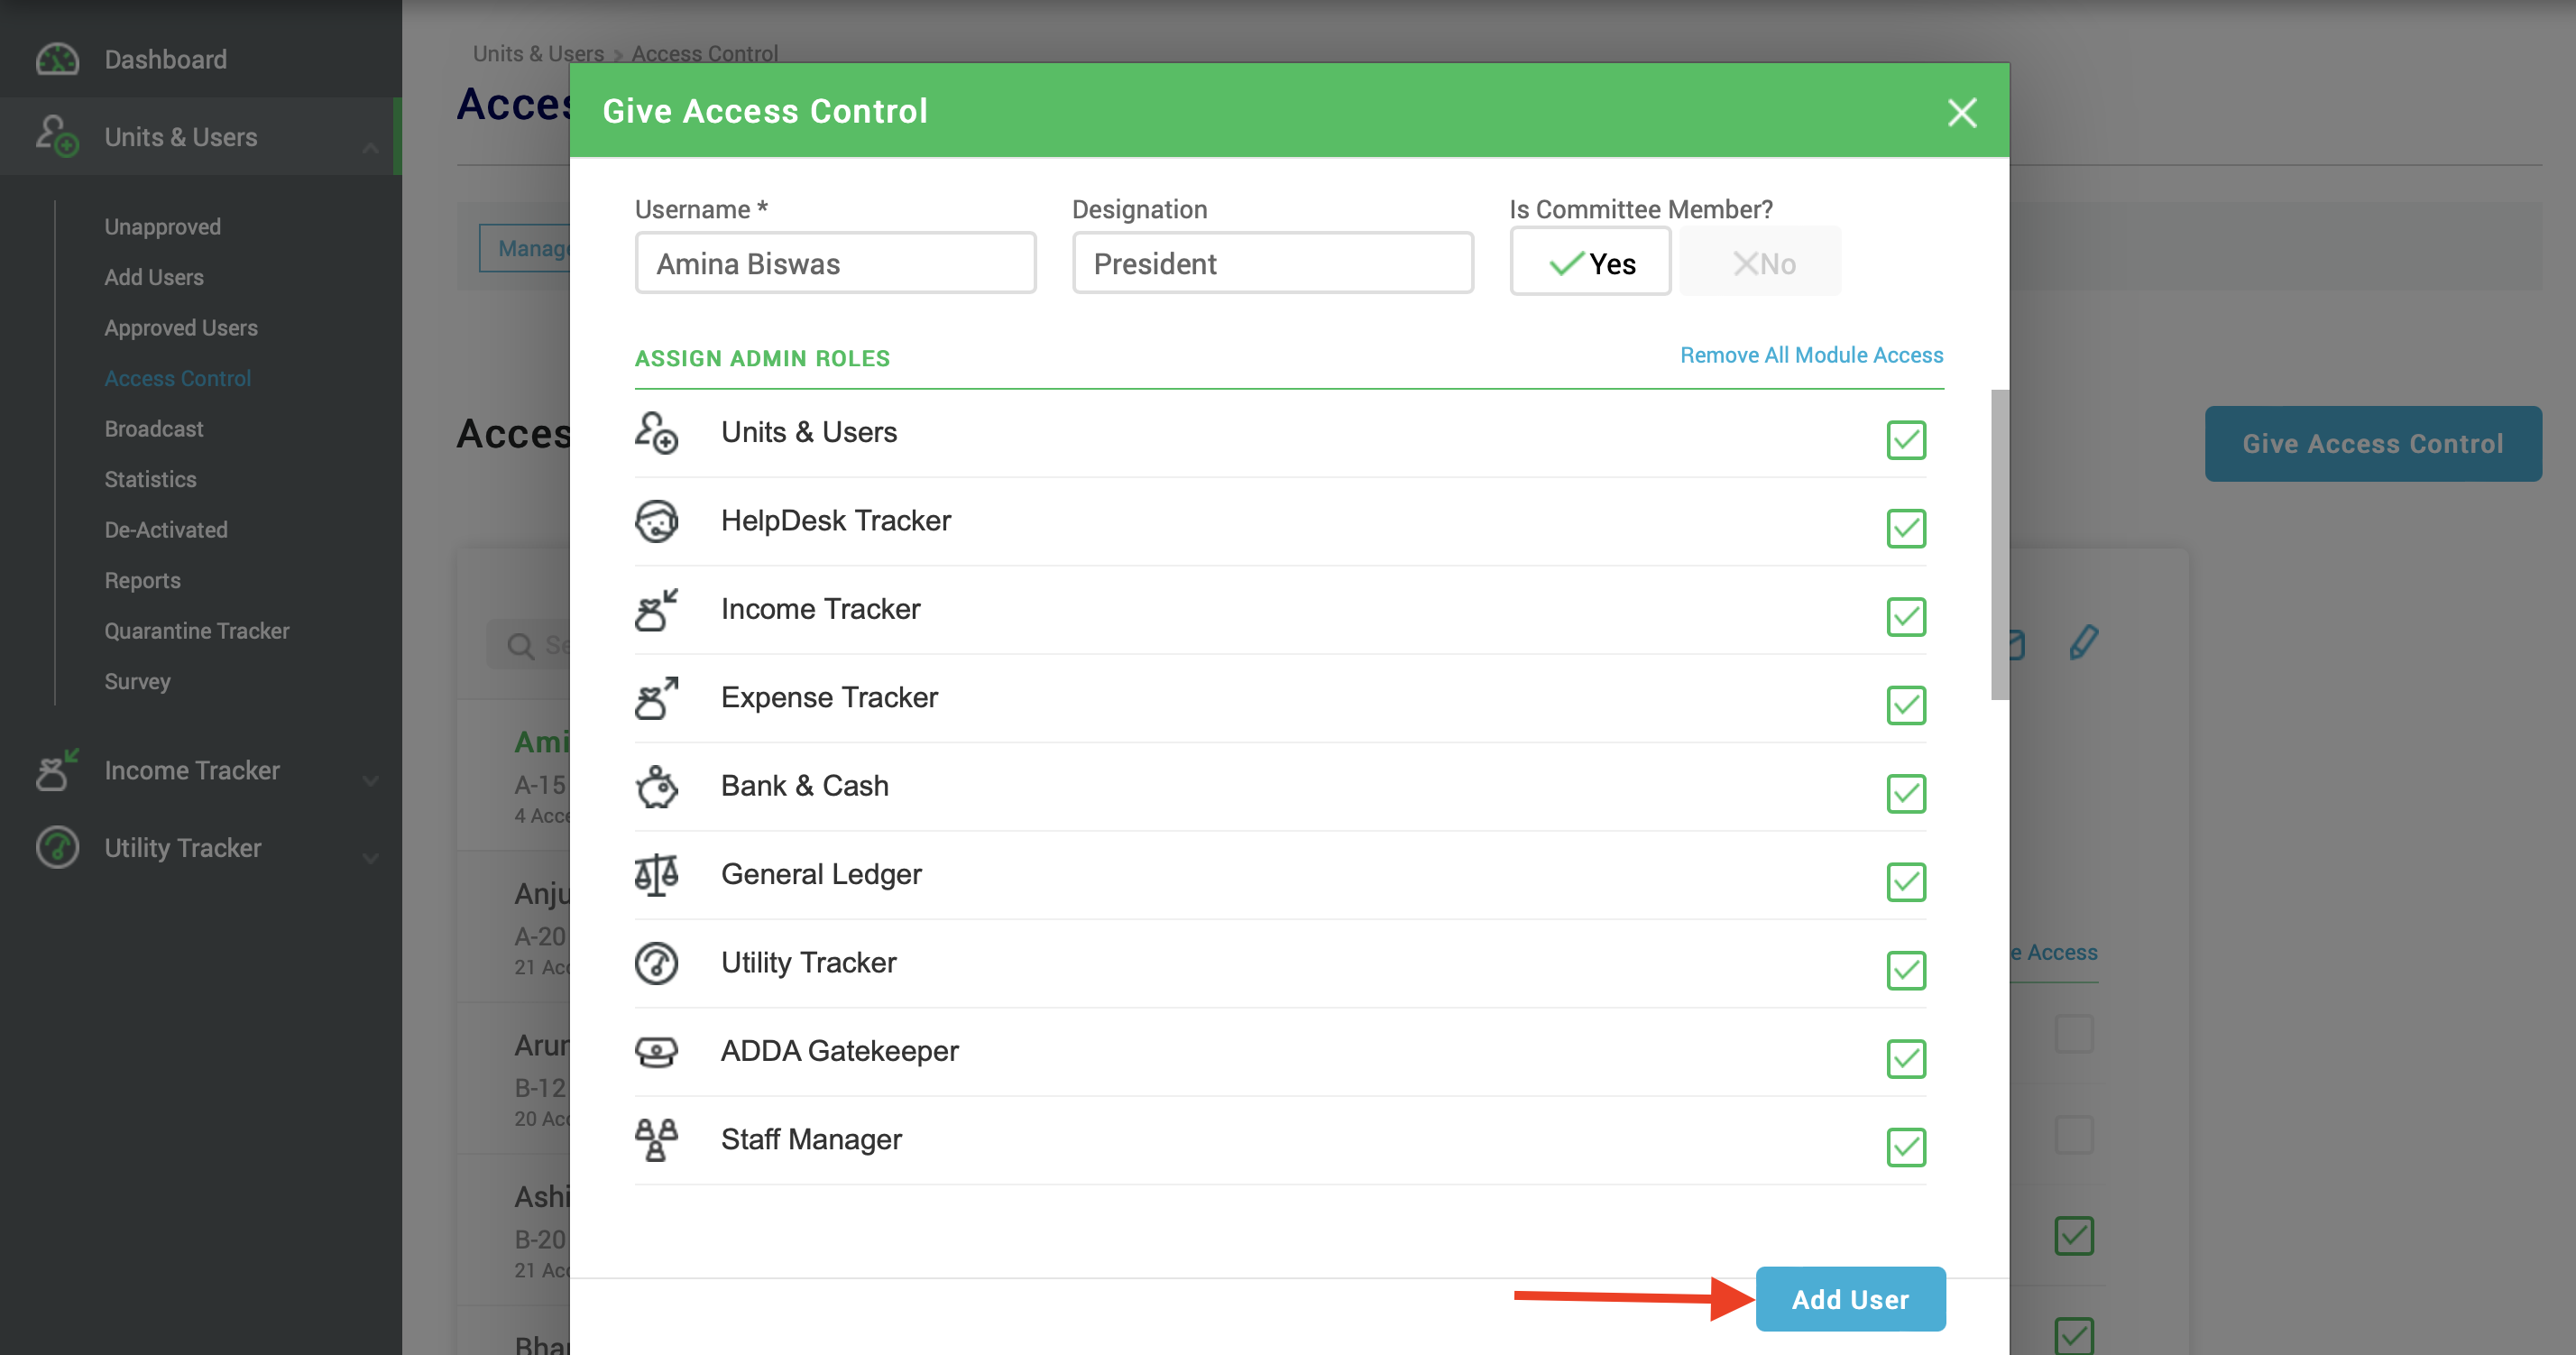Viewport: 2576px width, 1355px height.
Task: Click the Units & Users breadcrumb link
Action: (x=538, y=53)
